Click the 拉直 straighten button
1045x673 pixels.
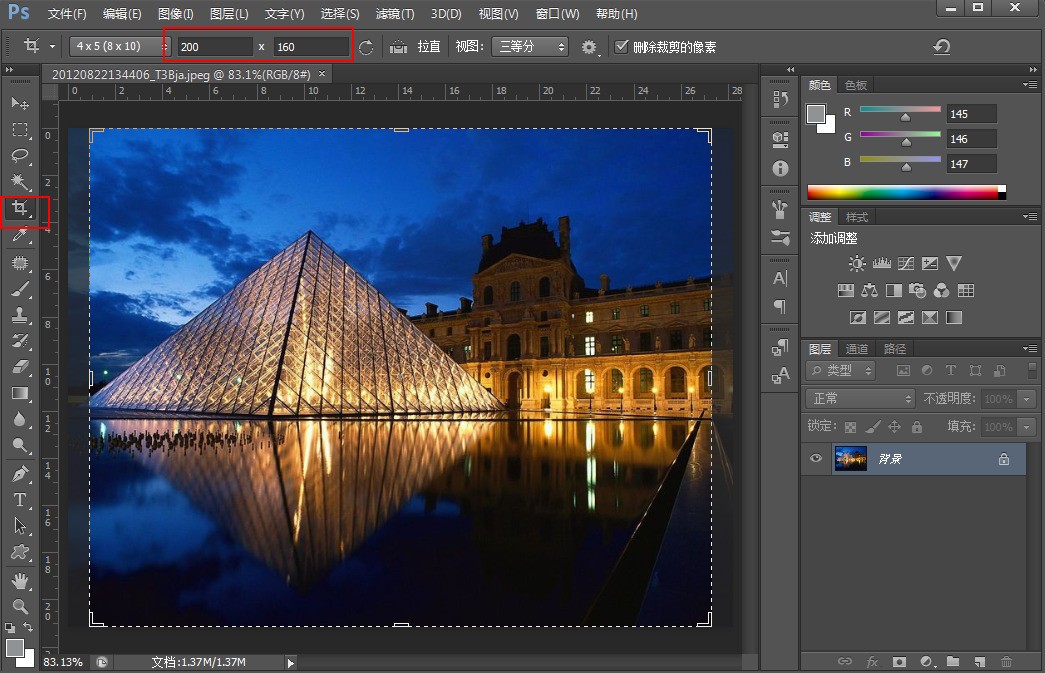point(429,47)
